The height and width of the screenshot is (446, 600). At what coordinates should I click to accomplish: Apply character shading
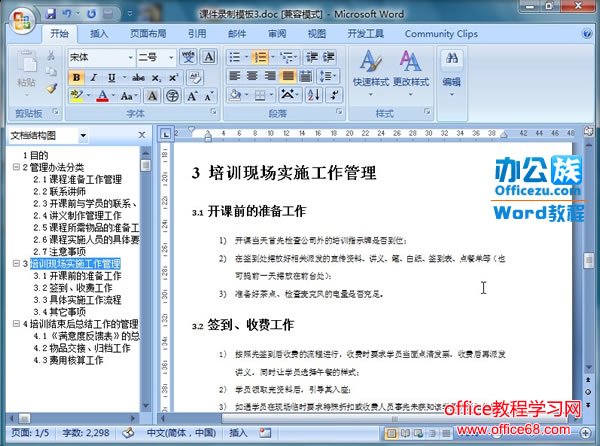[152, 96]
